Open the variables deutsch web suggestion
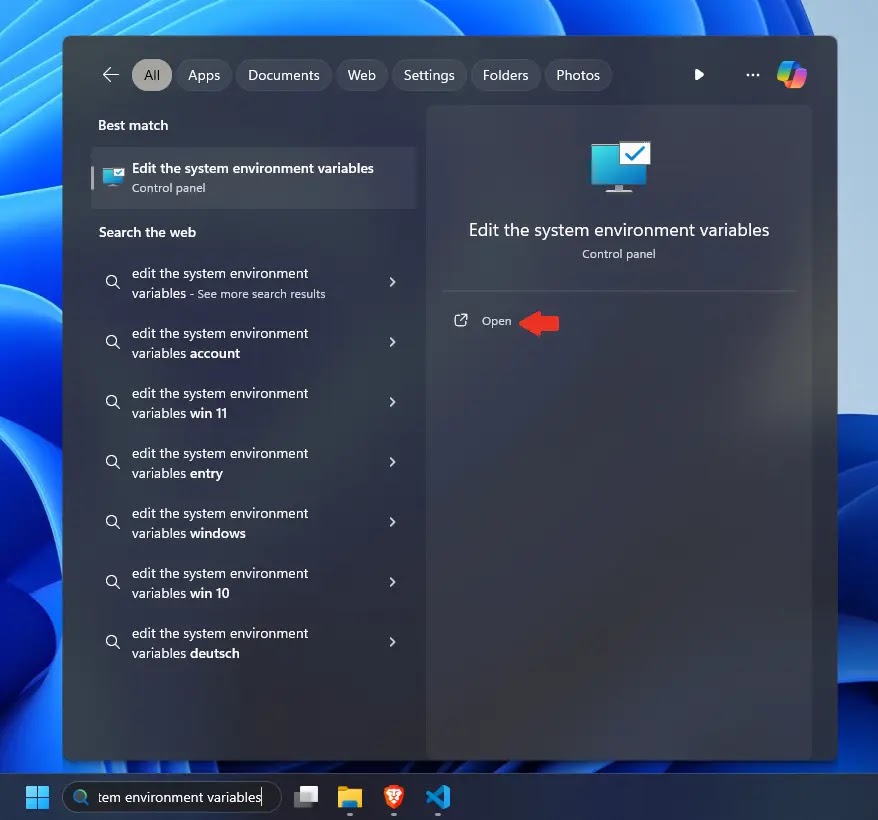 (x=253, y=642)
